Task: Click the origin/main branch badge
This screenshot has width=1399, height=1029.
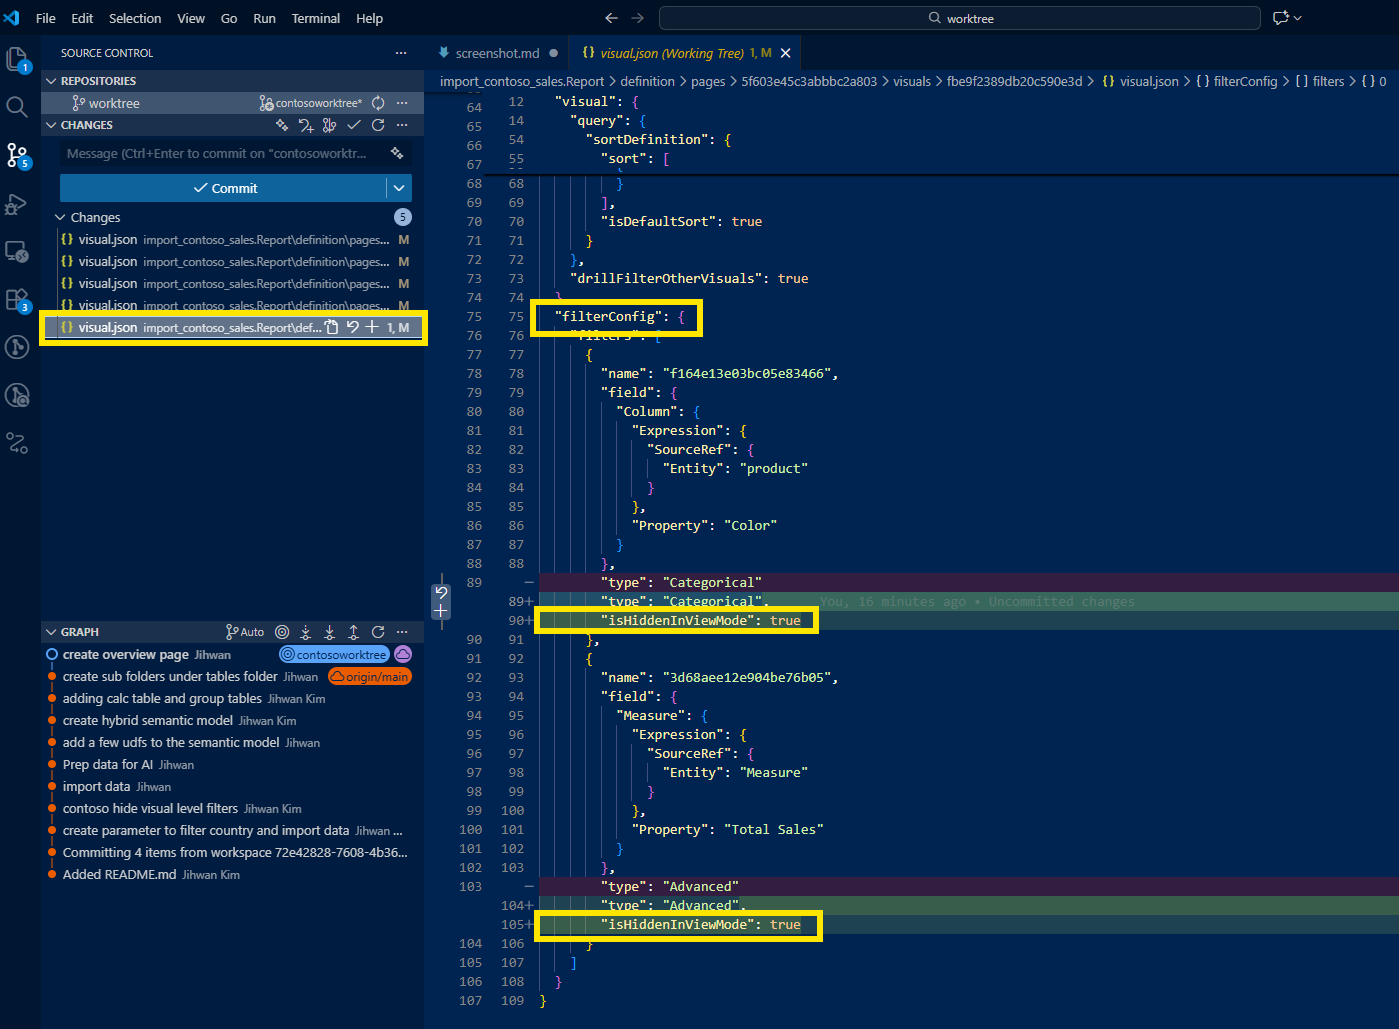Action: click(x=370, y=677)
